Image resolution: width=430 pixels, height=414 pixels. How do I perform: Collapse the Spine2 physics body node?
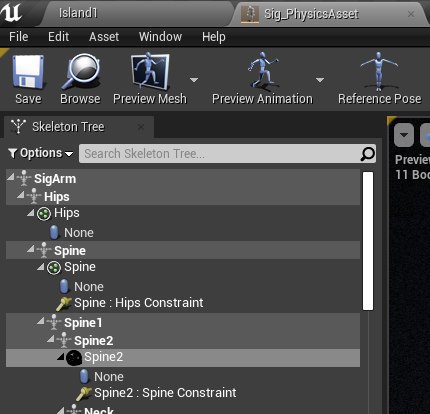[x=61, y=357]
